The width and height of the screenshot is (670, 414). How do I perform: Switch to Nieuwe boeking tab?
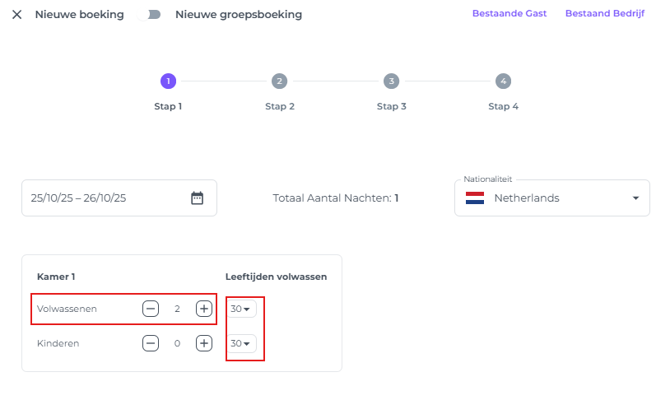(79, 15)
